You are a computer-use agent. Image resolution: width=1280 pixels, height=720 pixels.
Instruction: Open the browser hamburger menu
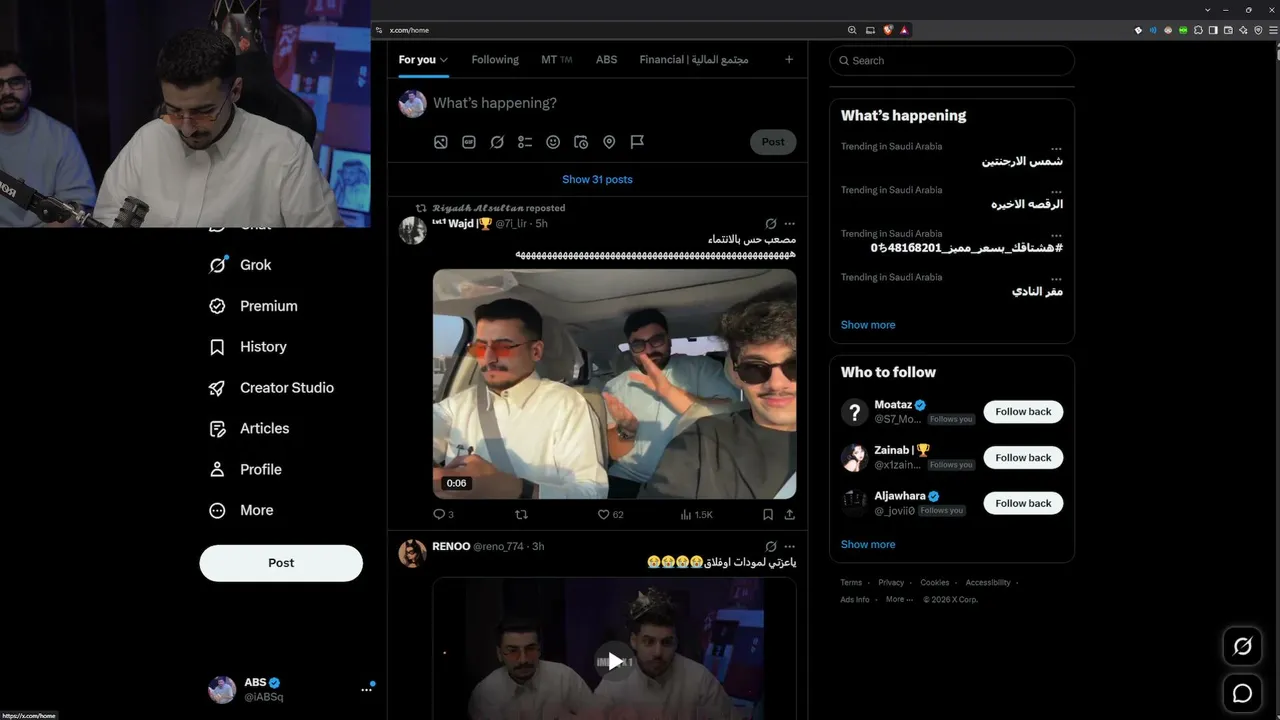pyautogui.click(x=1271, y=30)
